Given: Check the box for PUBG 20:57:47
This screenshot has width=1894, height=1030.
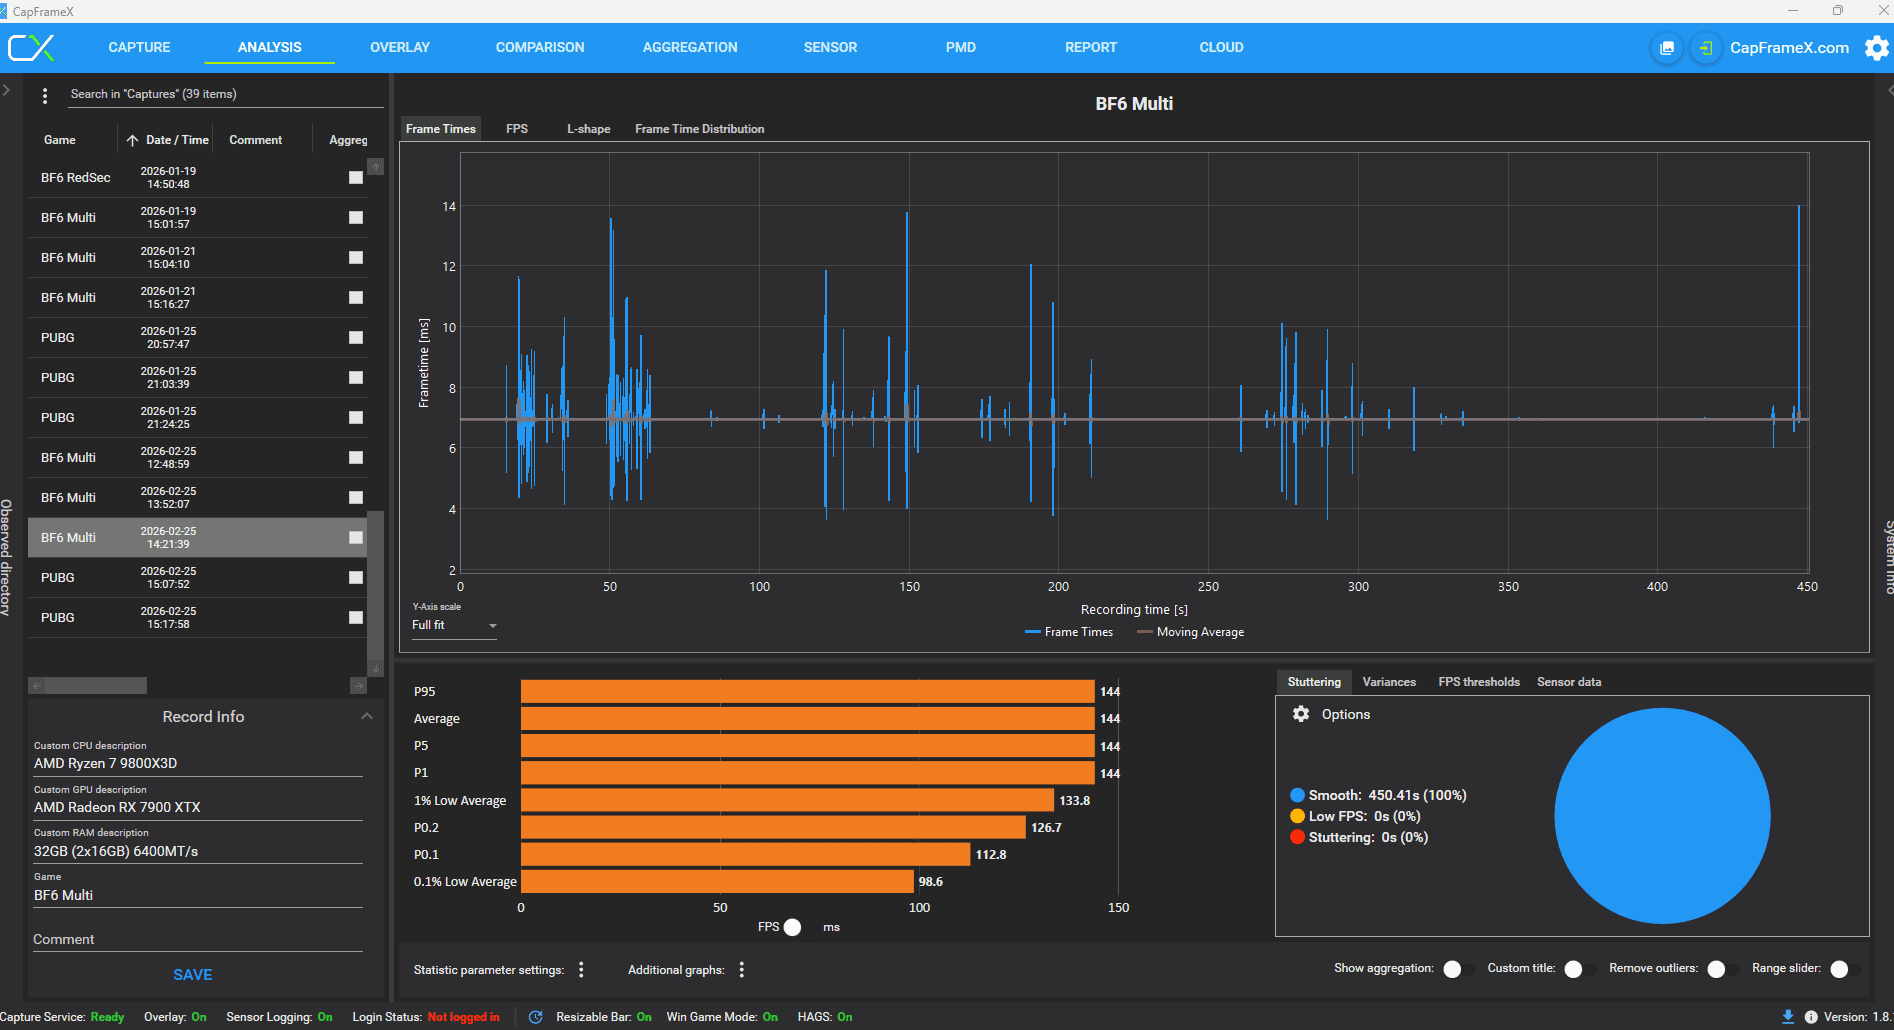Looking at the screenshot, I should [356, 338].
